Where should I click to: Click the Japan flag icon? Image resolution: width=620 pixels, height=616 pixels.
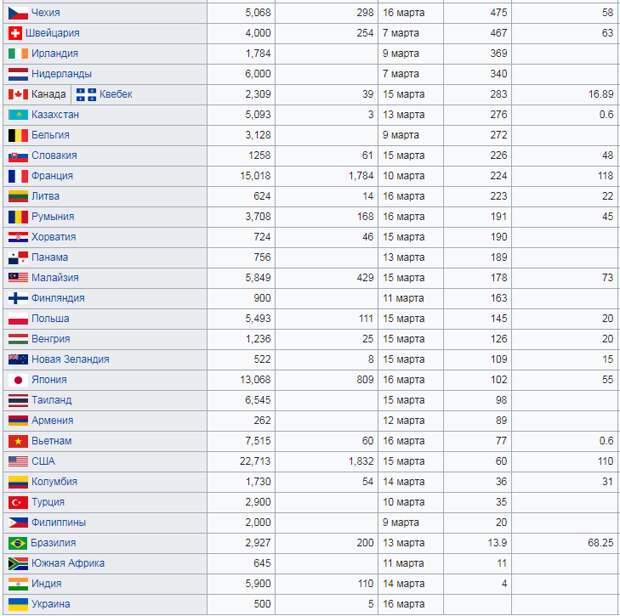[x=18, y=380]
